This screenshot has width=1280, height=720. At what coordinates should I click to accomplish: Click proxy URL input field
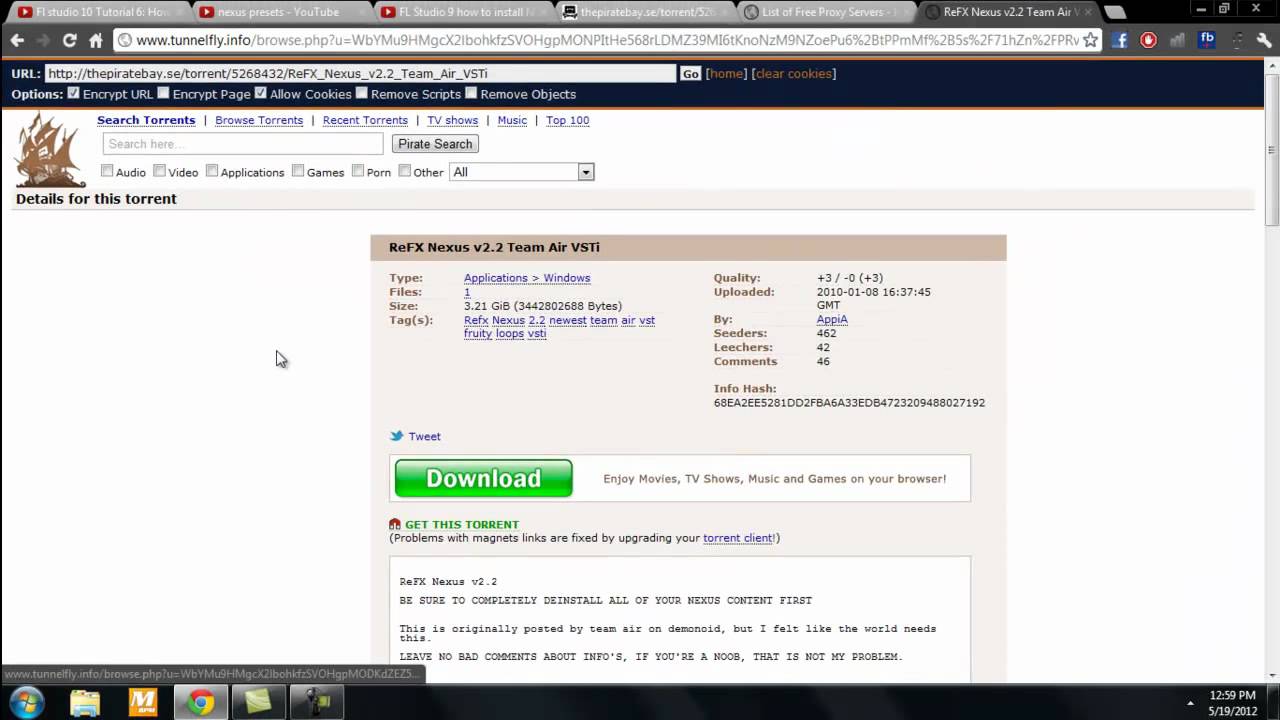[x=360, y=73]
